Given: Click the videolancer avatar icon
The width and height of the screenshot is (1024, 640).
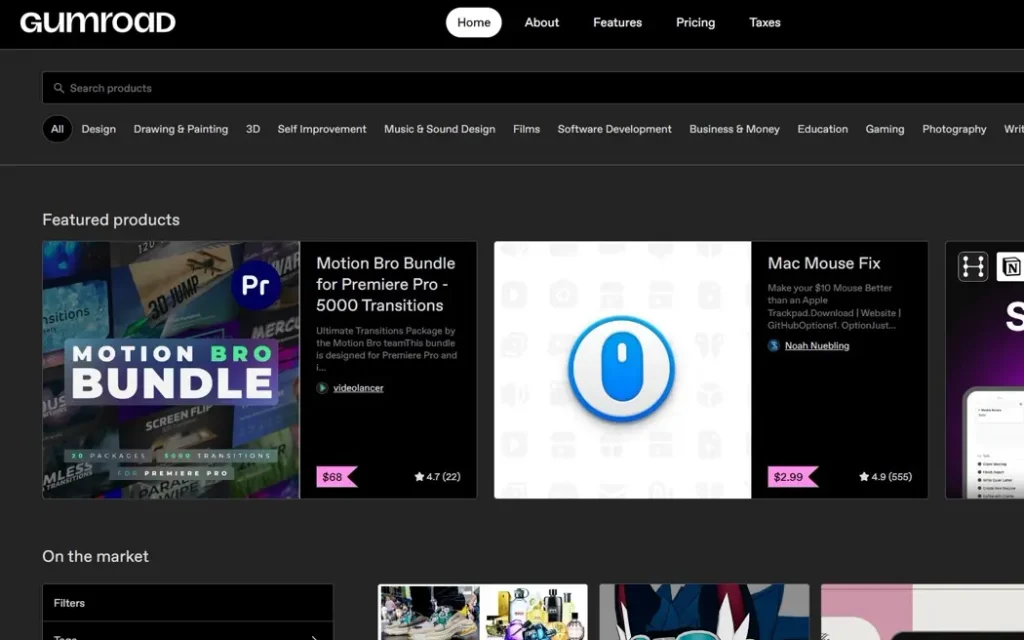Looking at the screenshot, I should click(x=322, y=388).
